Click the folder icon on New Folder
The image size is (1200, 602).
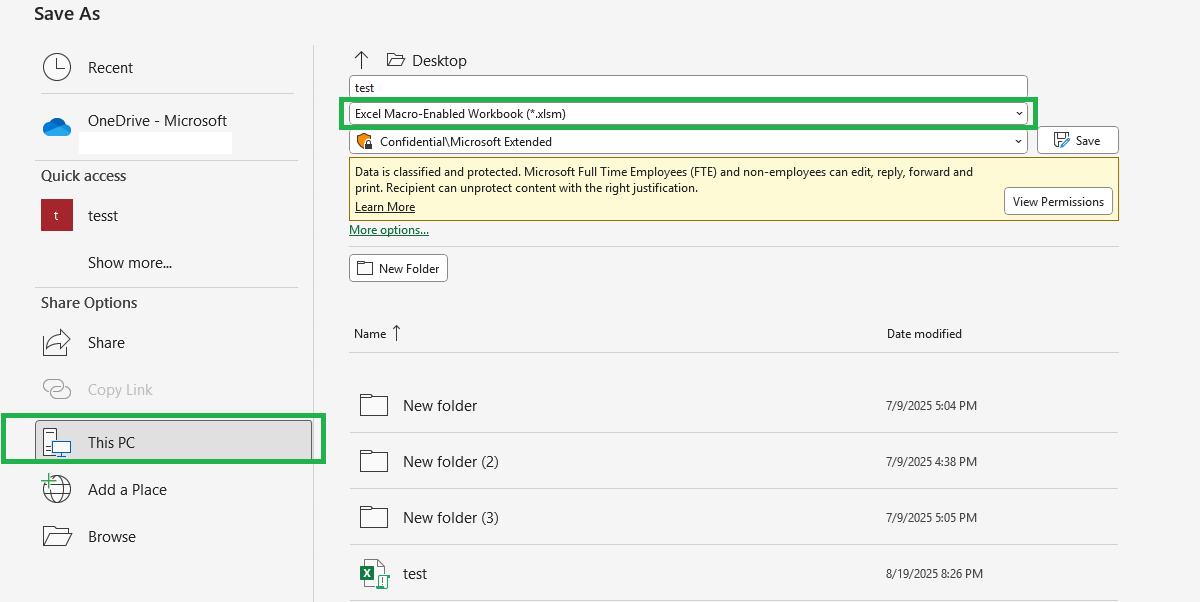(365, 268)
